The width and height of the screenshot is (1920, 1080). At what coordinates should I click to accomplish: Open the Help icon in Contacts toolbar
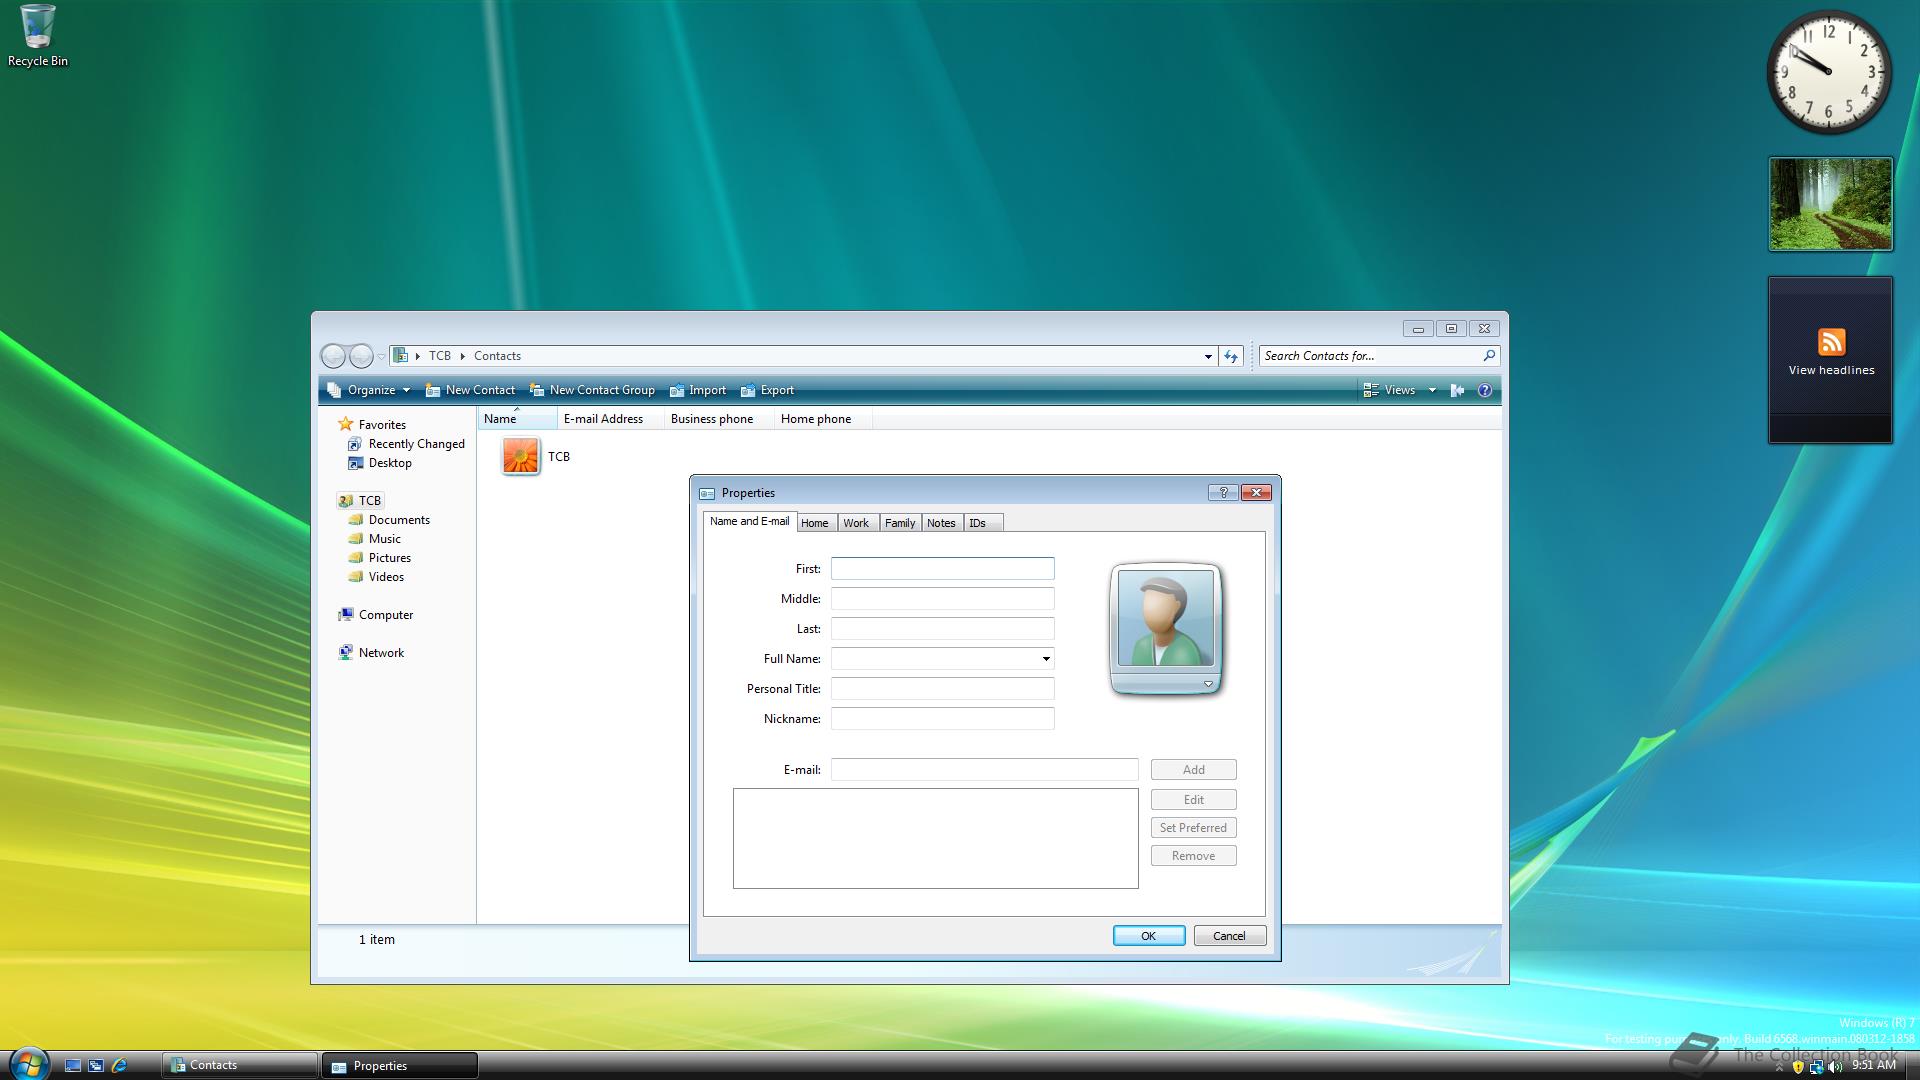pyautogui.click(x=1485, y=390)
